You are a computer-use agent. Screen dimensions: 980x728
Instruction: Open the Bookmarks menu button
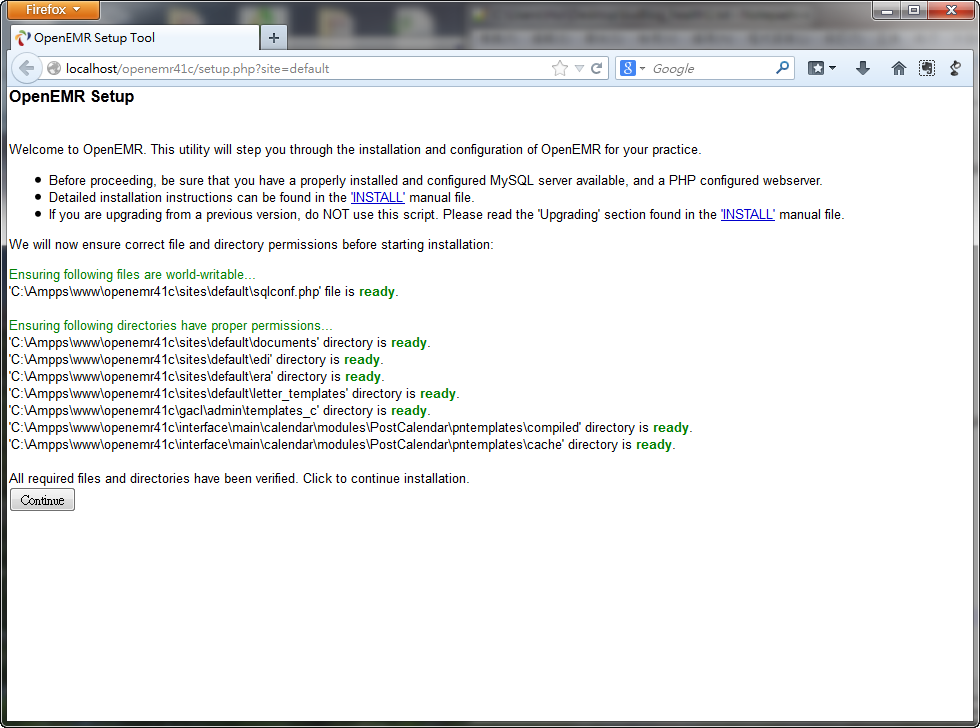coord(822,68)
